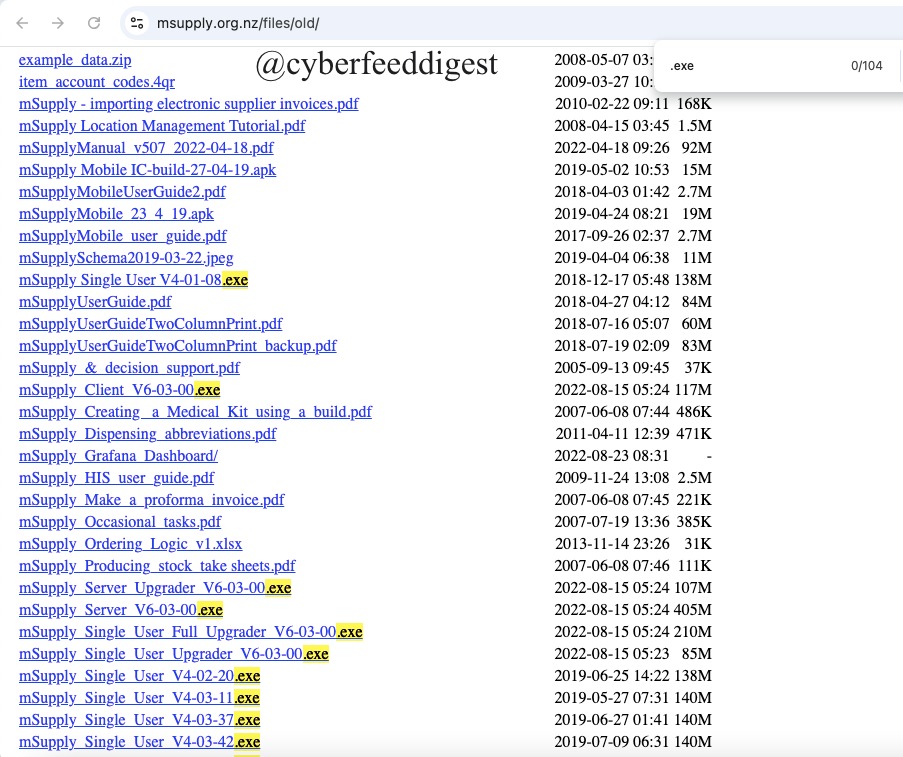Reload the current page
Image resolution: width=903 pixels, height=757 pixels.
94,23
